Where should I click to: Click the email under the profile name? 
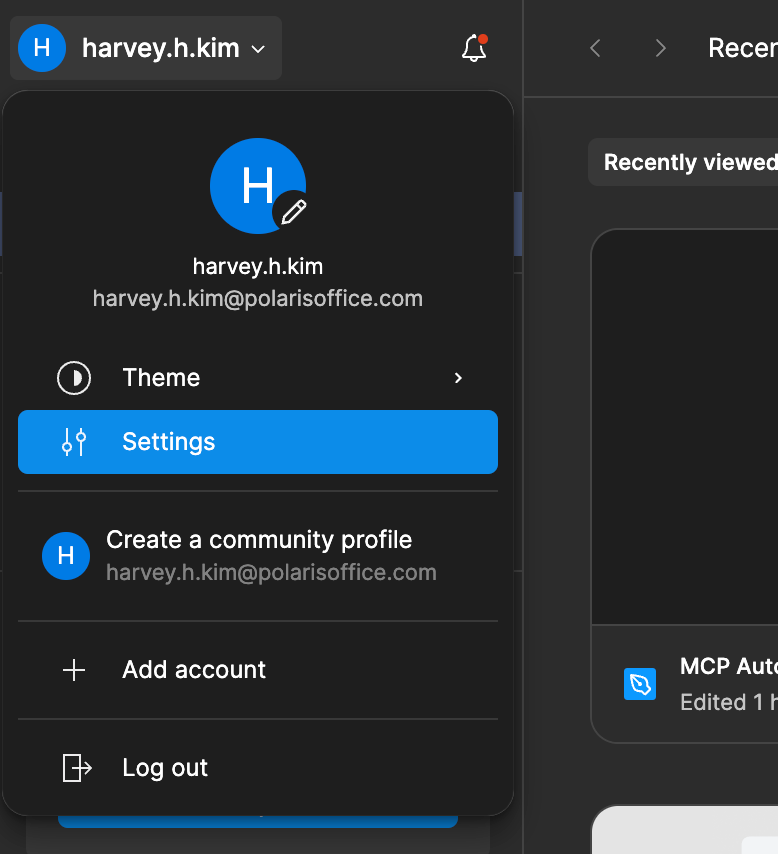click(258, 299)
